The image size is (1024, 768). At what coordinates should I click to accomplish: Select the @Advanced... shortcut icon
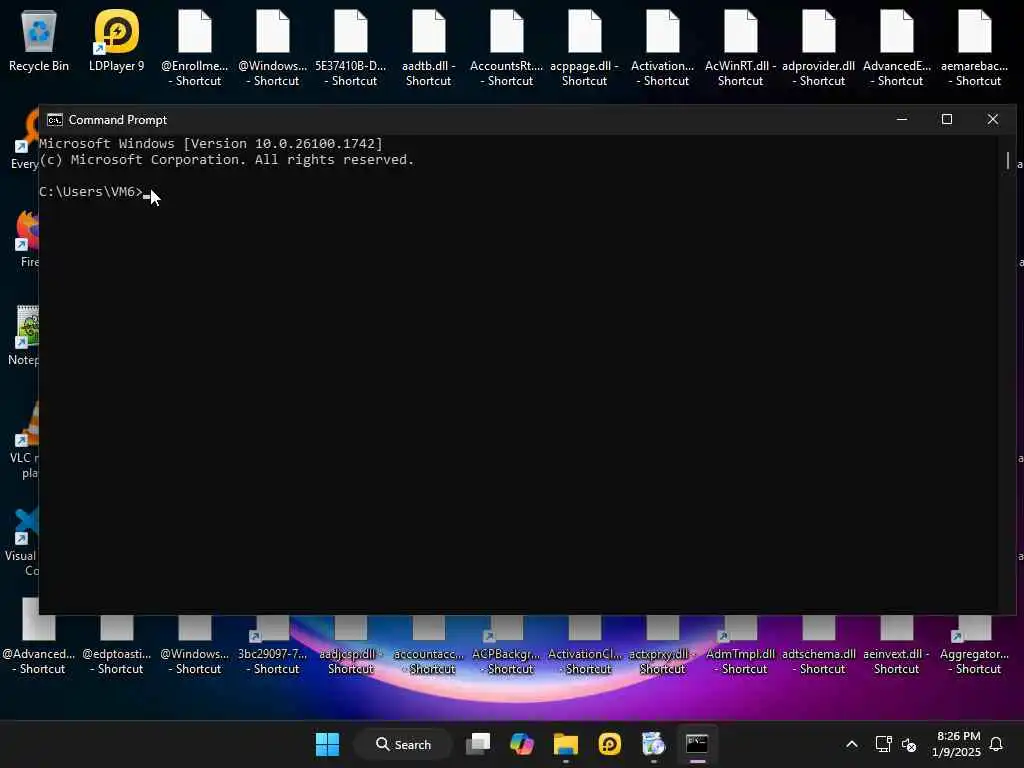[39, 637]
